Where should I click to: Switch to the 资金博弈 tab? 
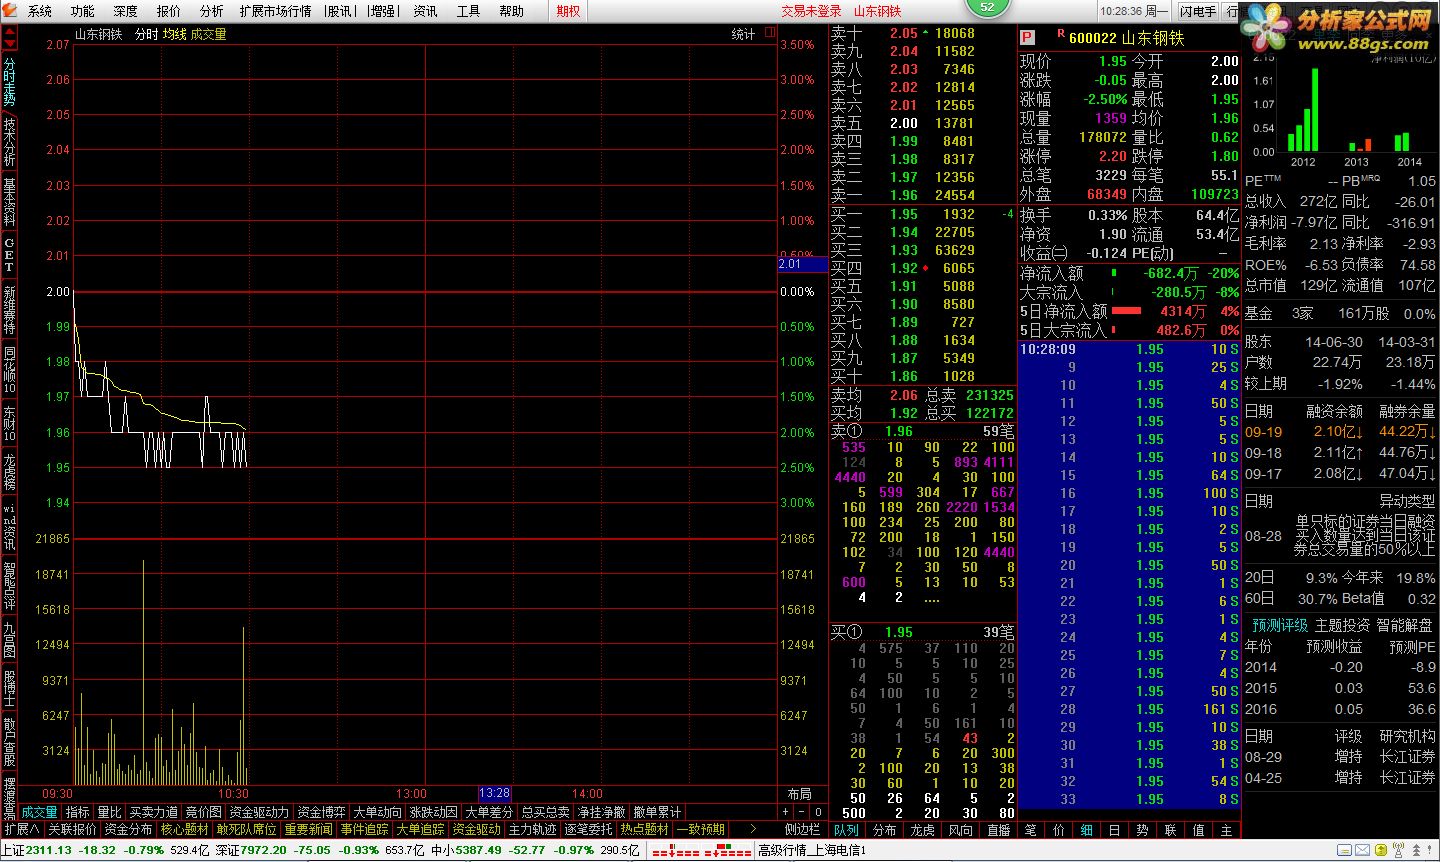(322, 812)
